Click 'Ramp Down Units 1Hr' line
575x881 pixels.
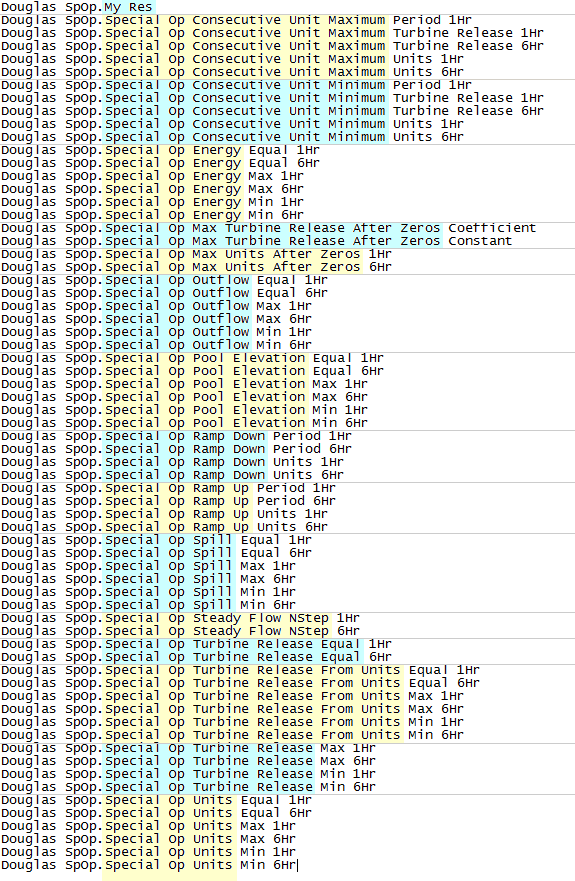[x=172, y=462]
